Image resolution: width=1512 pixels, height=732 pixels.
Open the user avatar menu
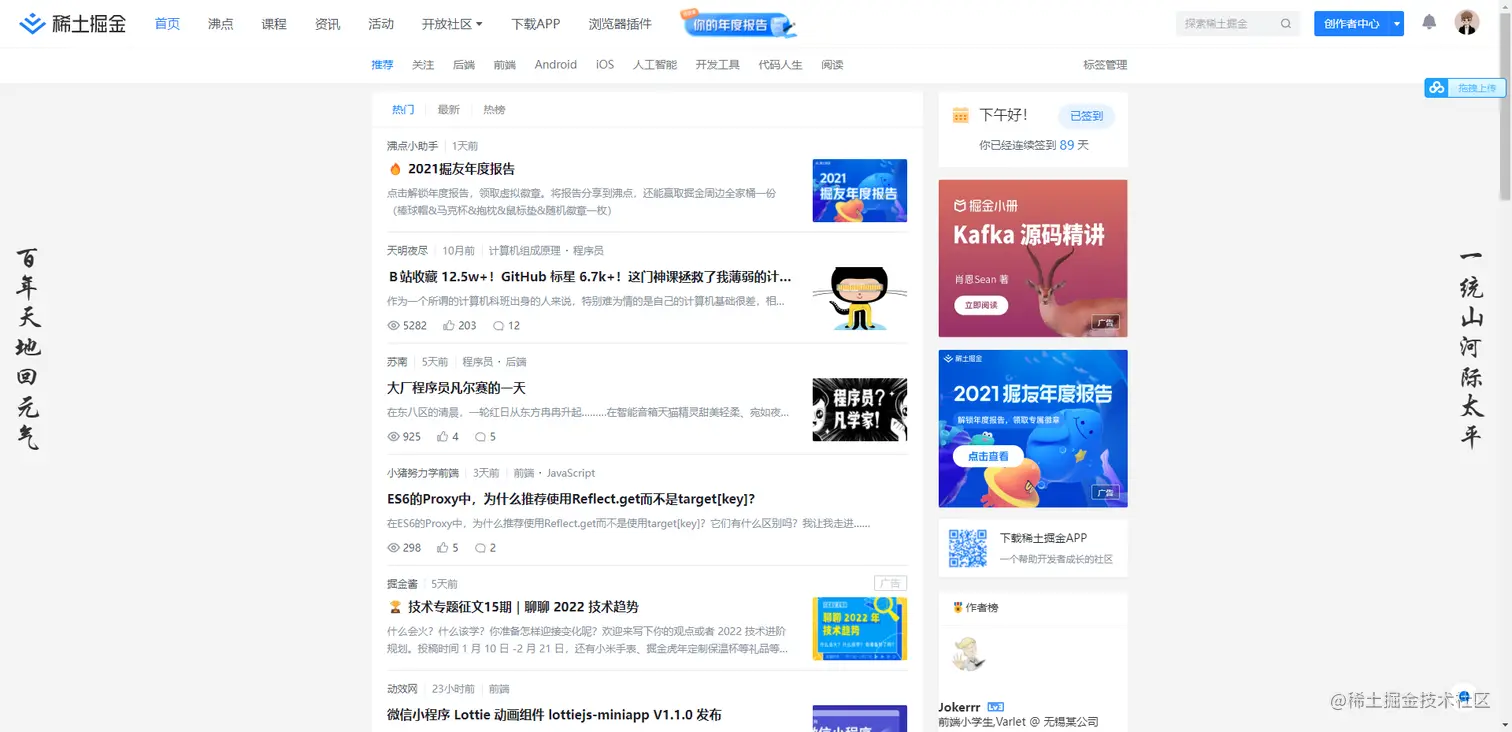click(x=1466, y=23)
